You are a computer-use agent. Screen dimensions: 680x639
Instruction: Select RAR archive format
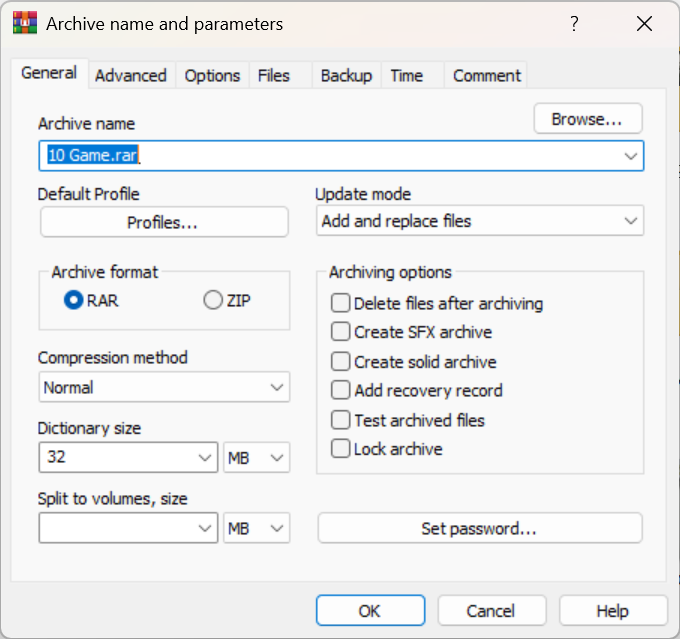(91, 300)
